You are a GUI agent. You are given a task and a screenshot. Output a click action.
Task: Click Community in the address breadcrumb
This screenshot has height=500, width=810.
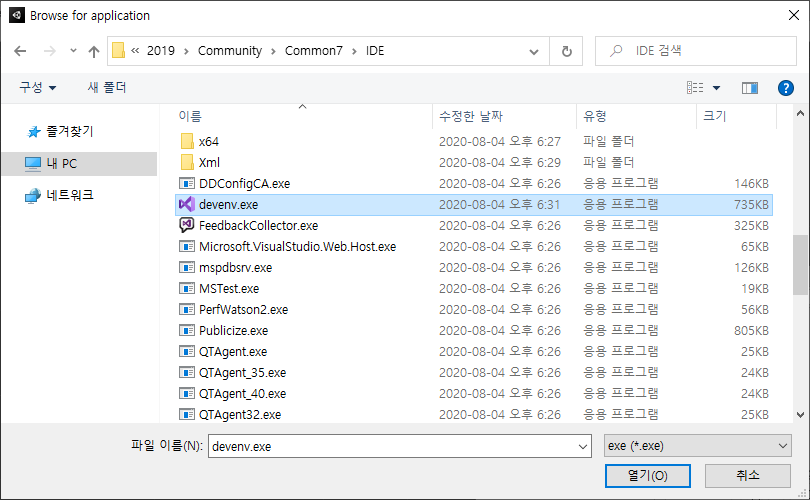click(230, 51)
